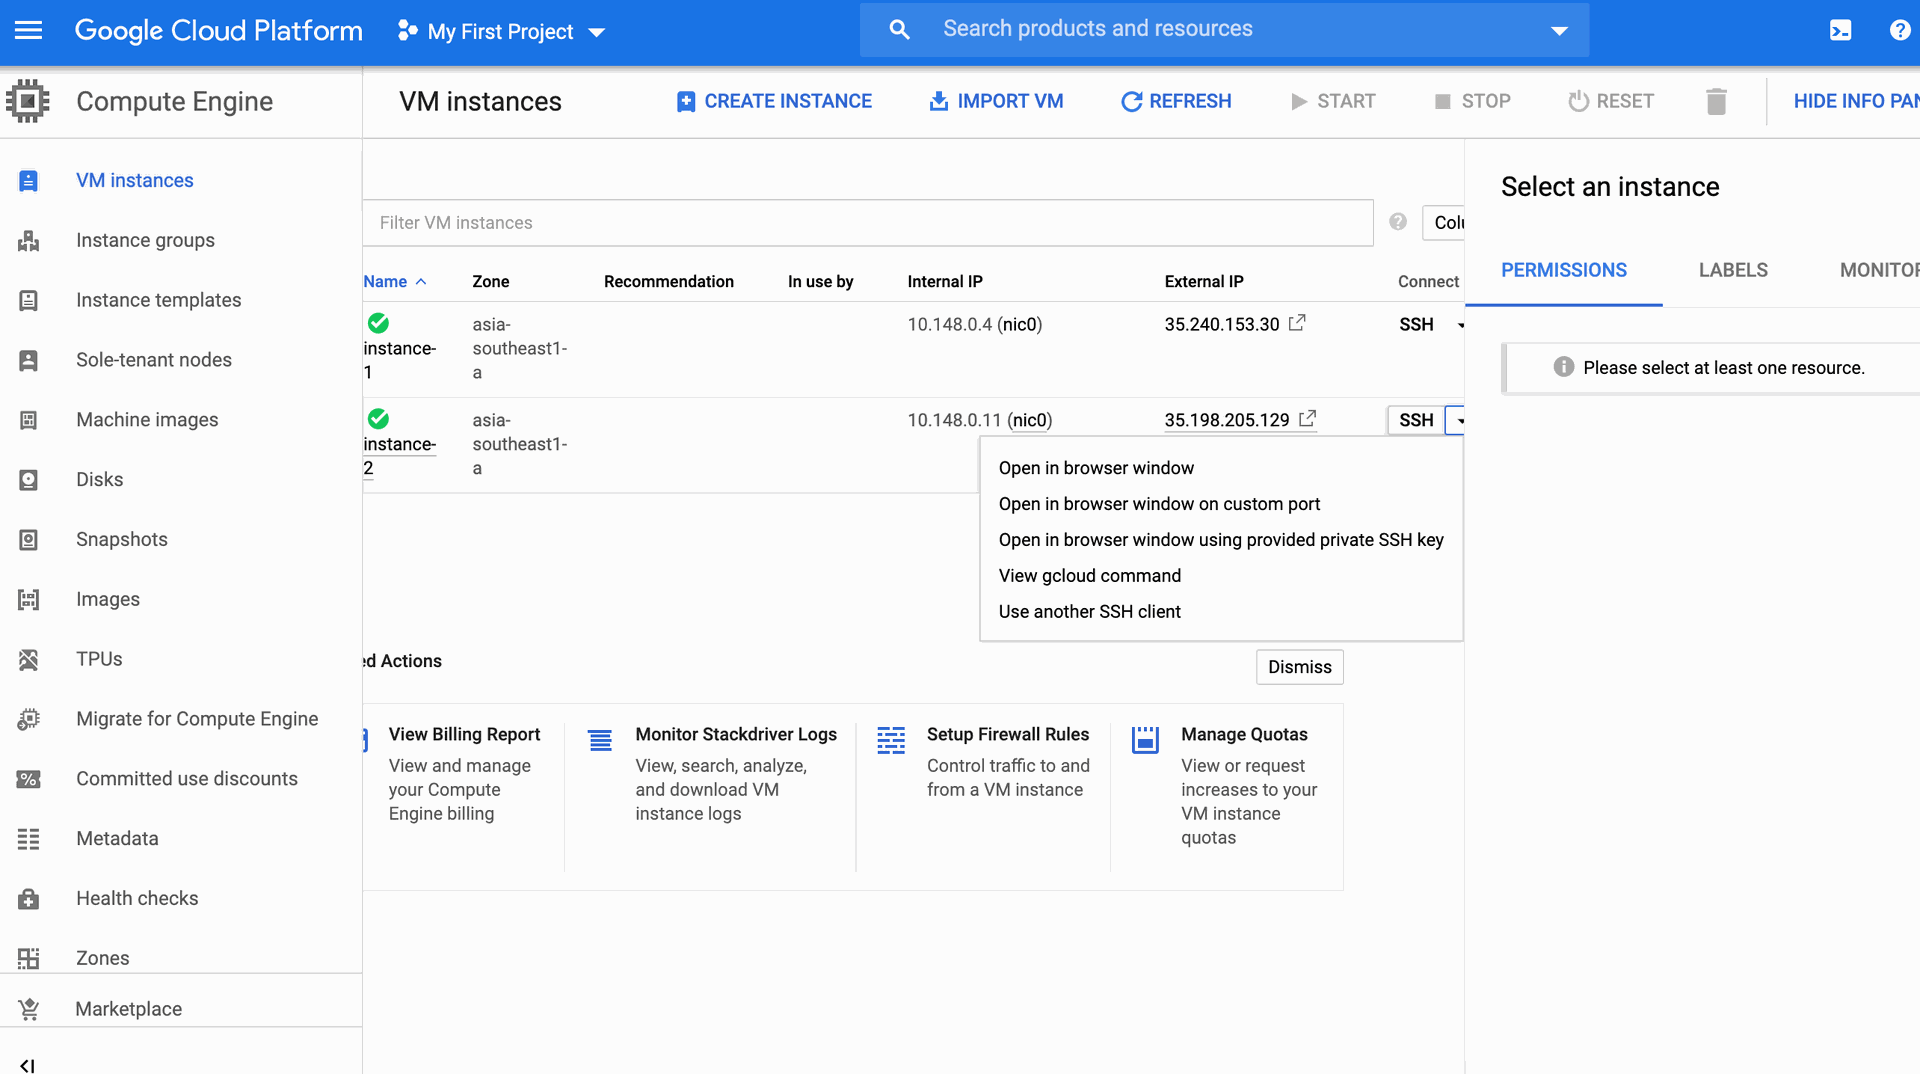This screenshot has height=1074, width=1920.
Task: Open Snapshots in the sidebar
Action: pyautogui.click(x=122, y=540)
